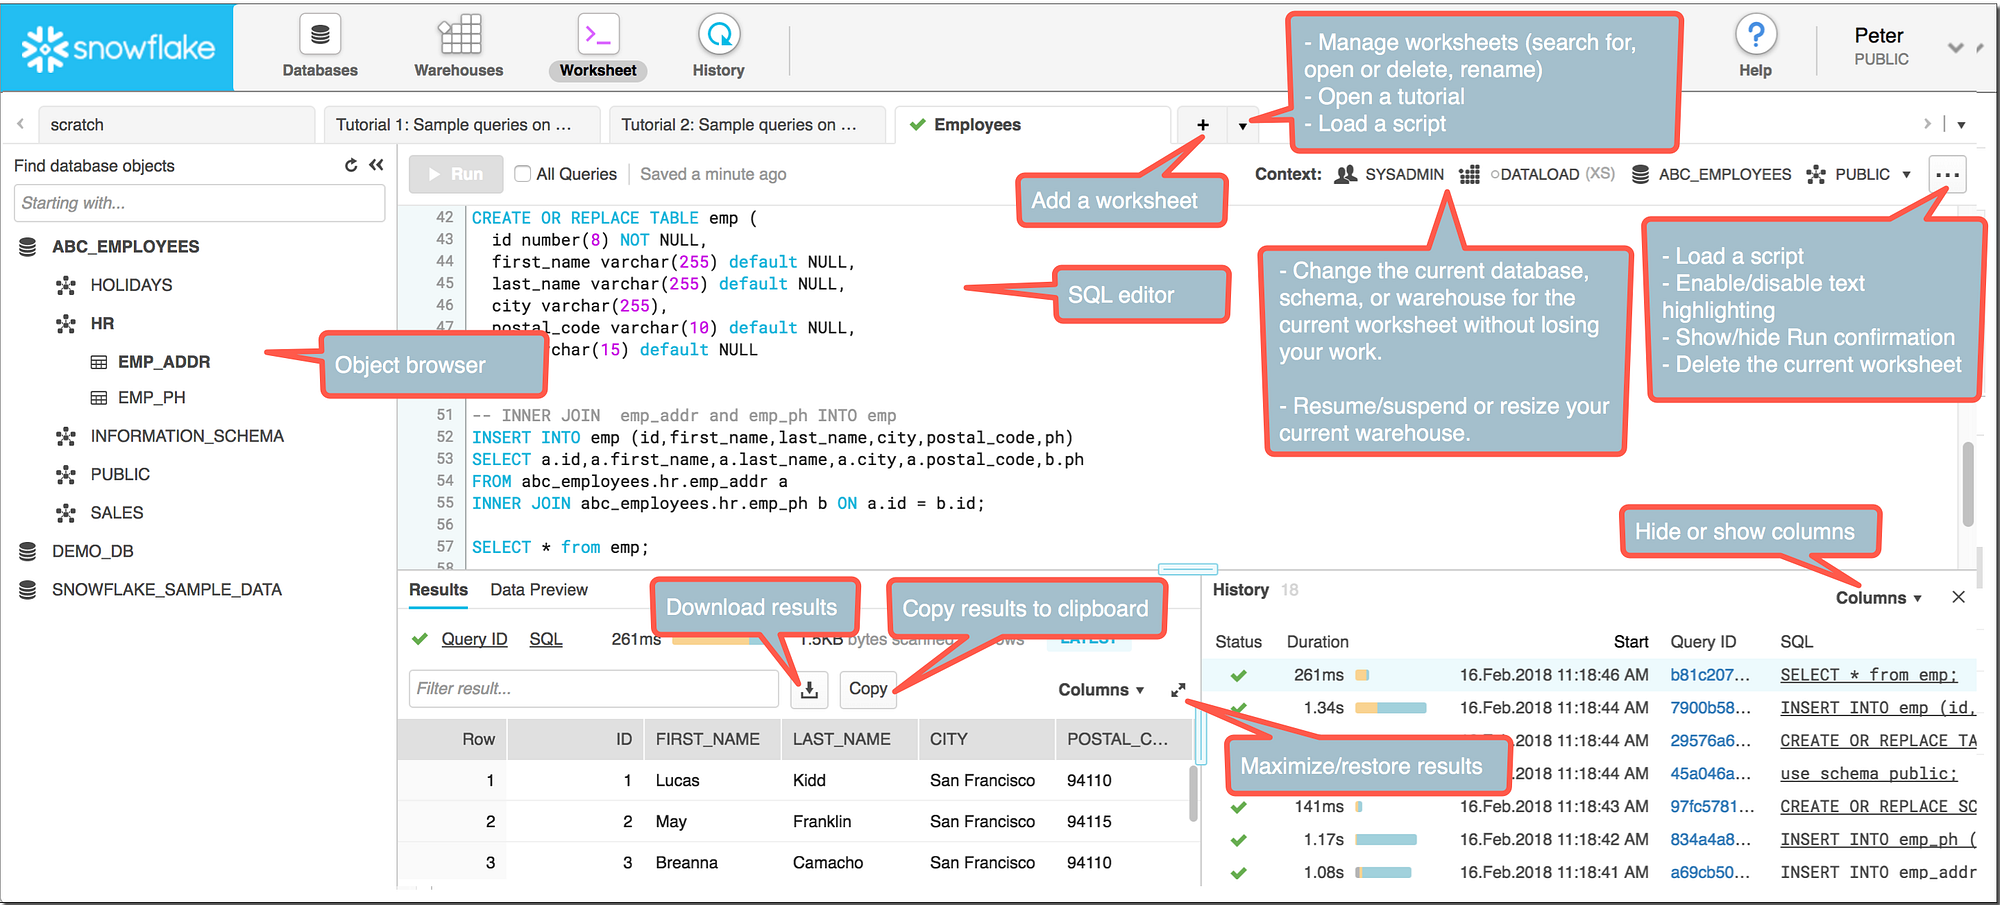
Task: Add a new worksheet with plus button
Action: (x=1203, y=125)
